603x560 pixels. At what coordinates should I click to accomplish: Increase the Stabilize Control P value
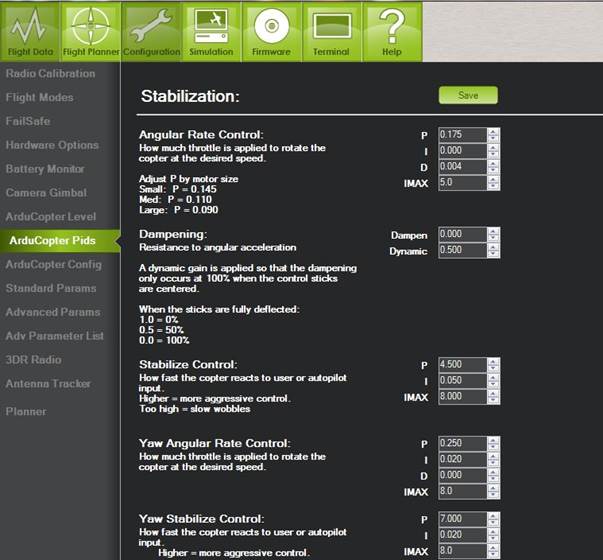(x=494, y=361)
